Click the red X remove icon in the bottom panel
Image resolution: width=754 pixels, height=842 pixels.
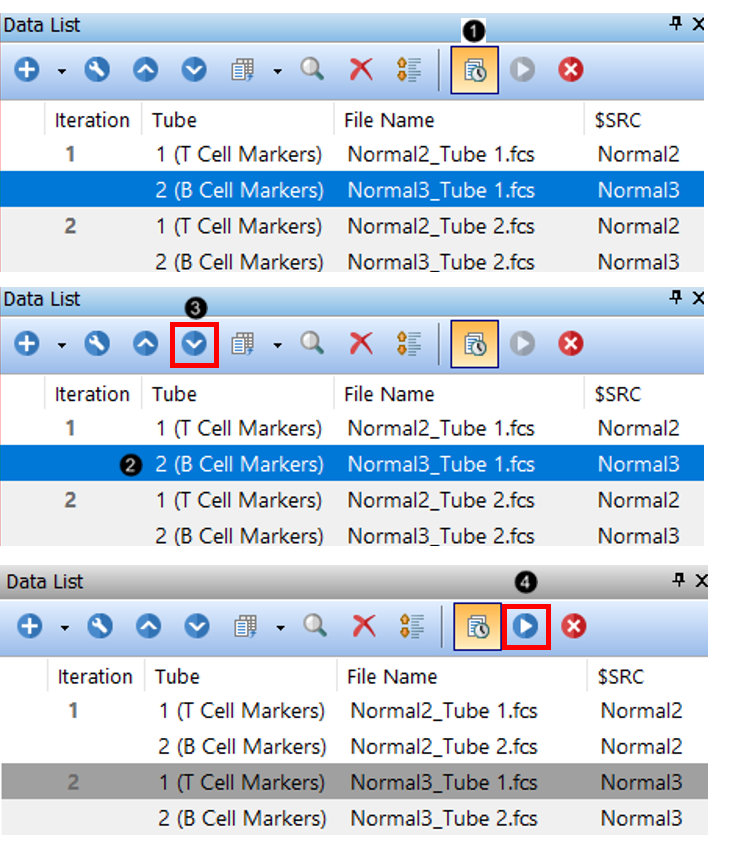click(x=364, y=626)
